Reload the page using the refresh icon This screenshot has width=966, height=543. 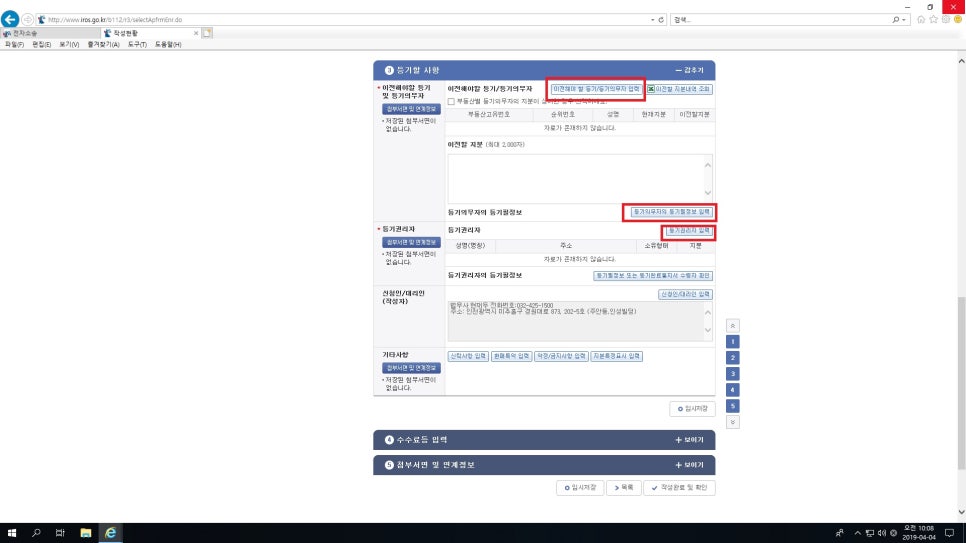tap(661, 20)
